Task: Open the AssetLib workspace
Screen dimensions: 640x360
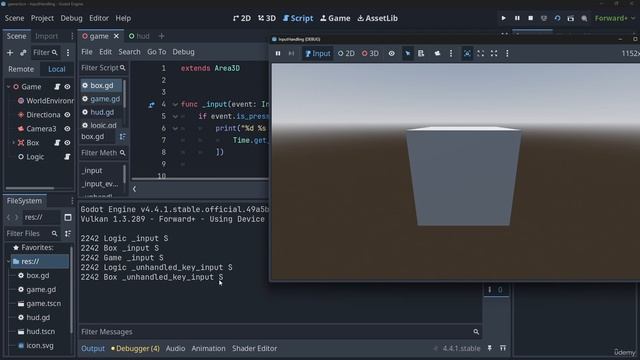Action: [x=378, y=18]
